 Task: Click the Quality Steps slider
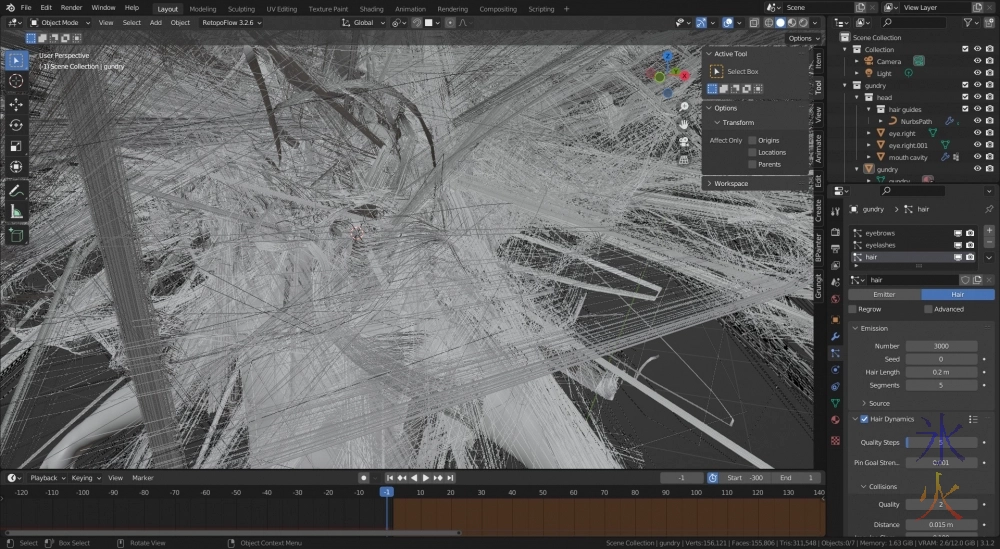[x=941, y=442]
